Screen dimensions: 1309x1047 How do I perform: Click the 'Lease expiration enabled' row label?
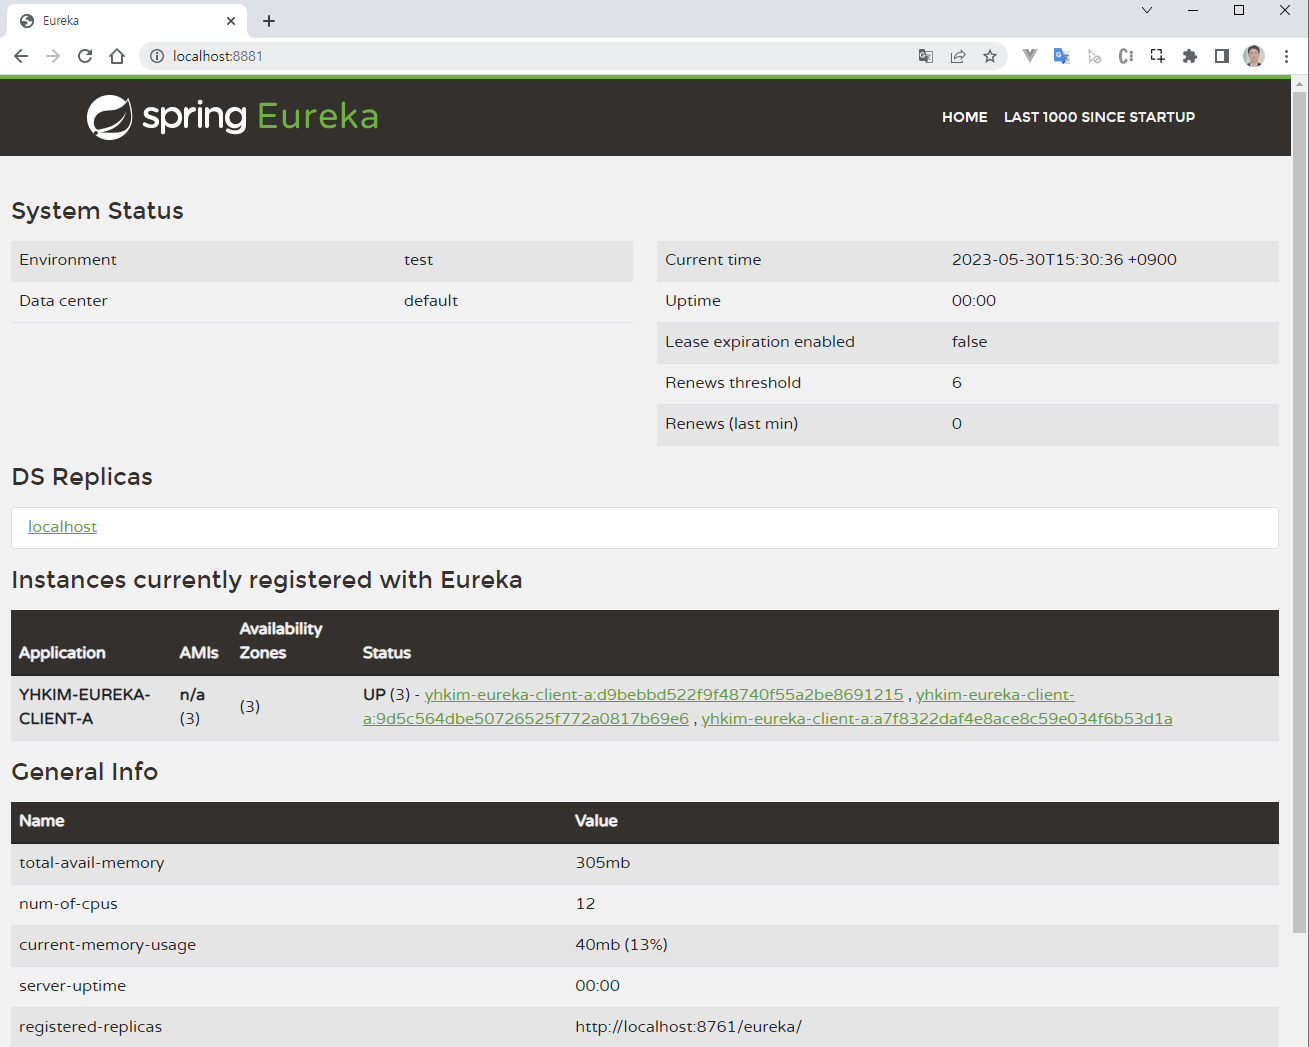click(760, 342)
